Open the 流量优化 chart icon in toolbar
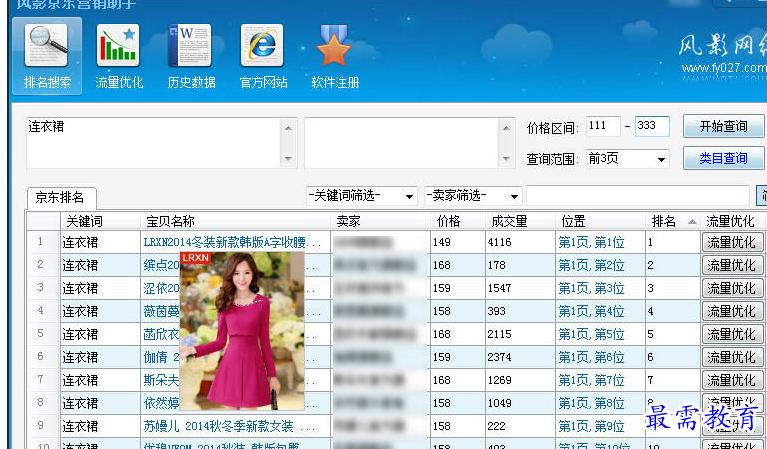The height and width of the screenshot is (449, 767). click(118, 57)
